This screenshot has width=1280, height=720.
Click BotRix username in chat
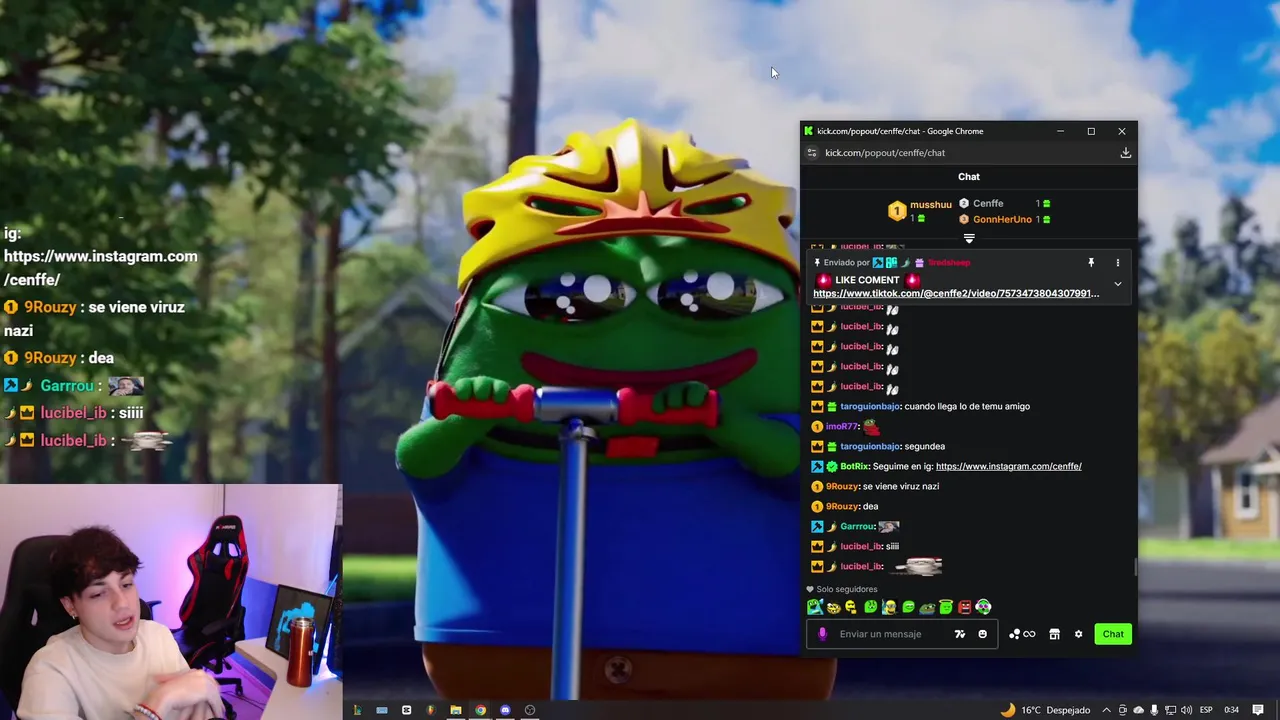point(855,466)
